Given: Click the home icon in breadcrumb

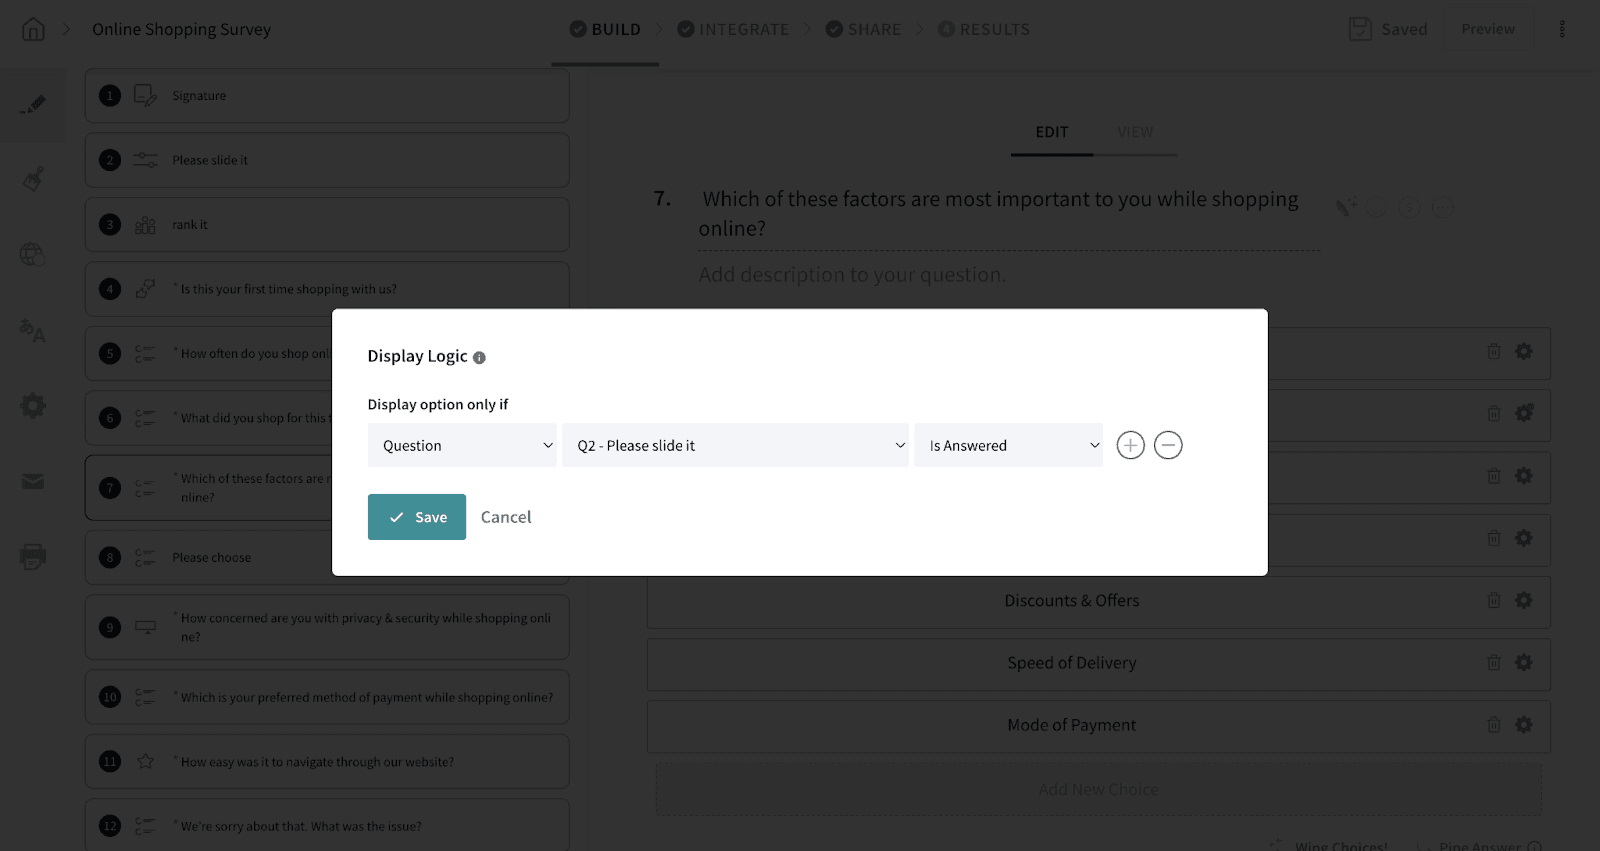Looking at the screenshot, I should coord(33,29).
